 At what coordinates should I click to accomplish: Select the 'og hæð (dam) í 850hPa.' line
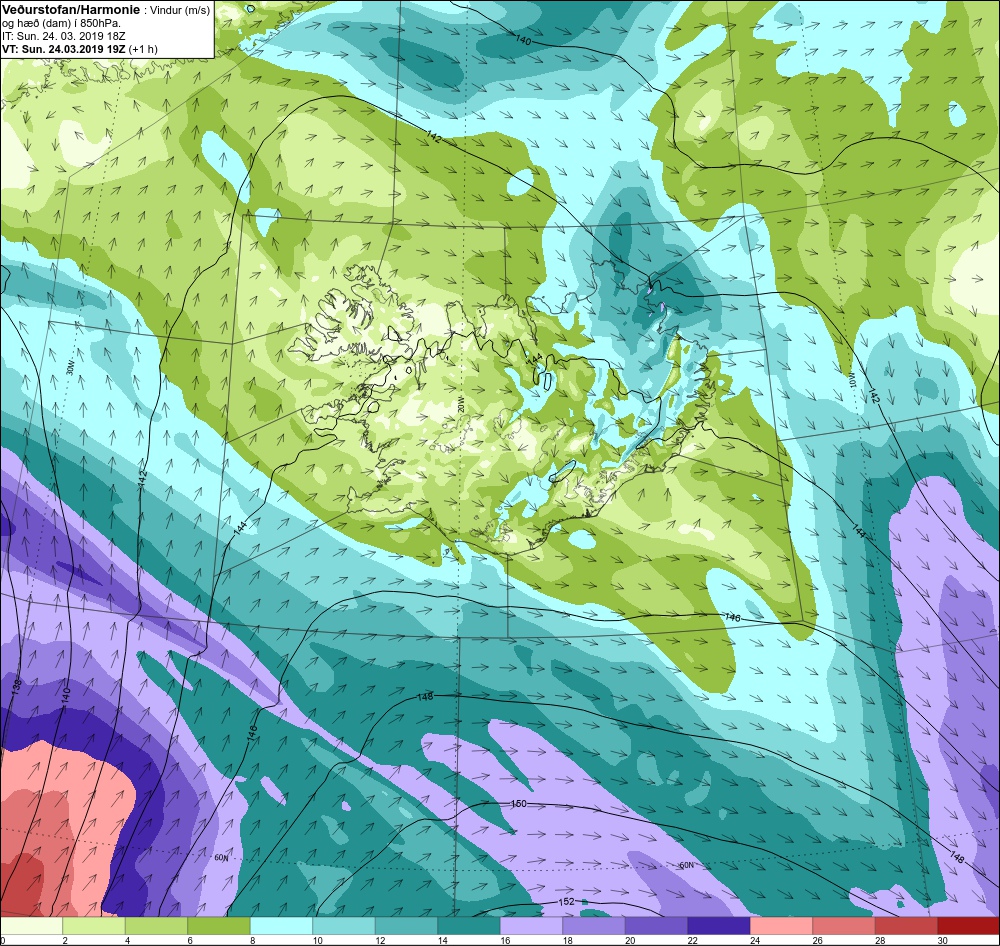tap(61, 24)
